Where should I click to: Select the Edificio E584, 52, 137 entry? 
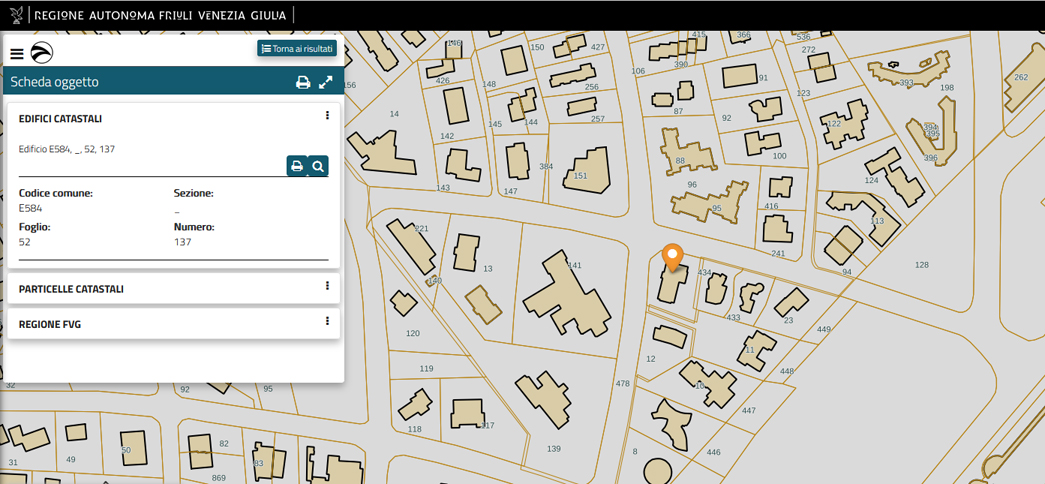click(x=67, y=149)
